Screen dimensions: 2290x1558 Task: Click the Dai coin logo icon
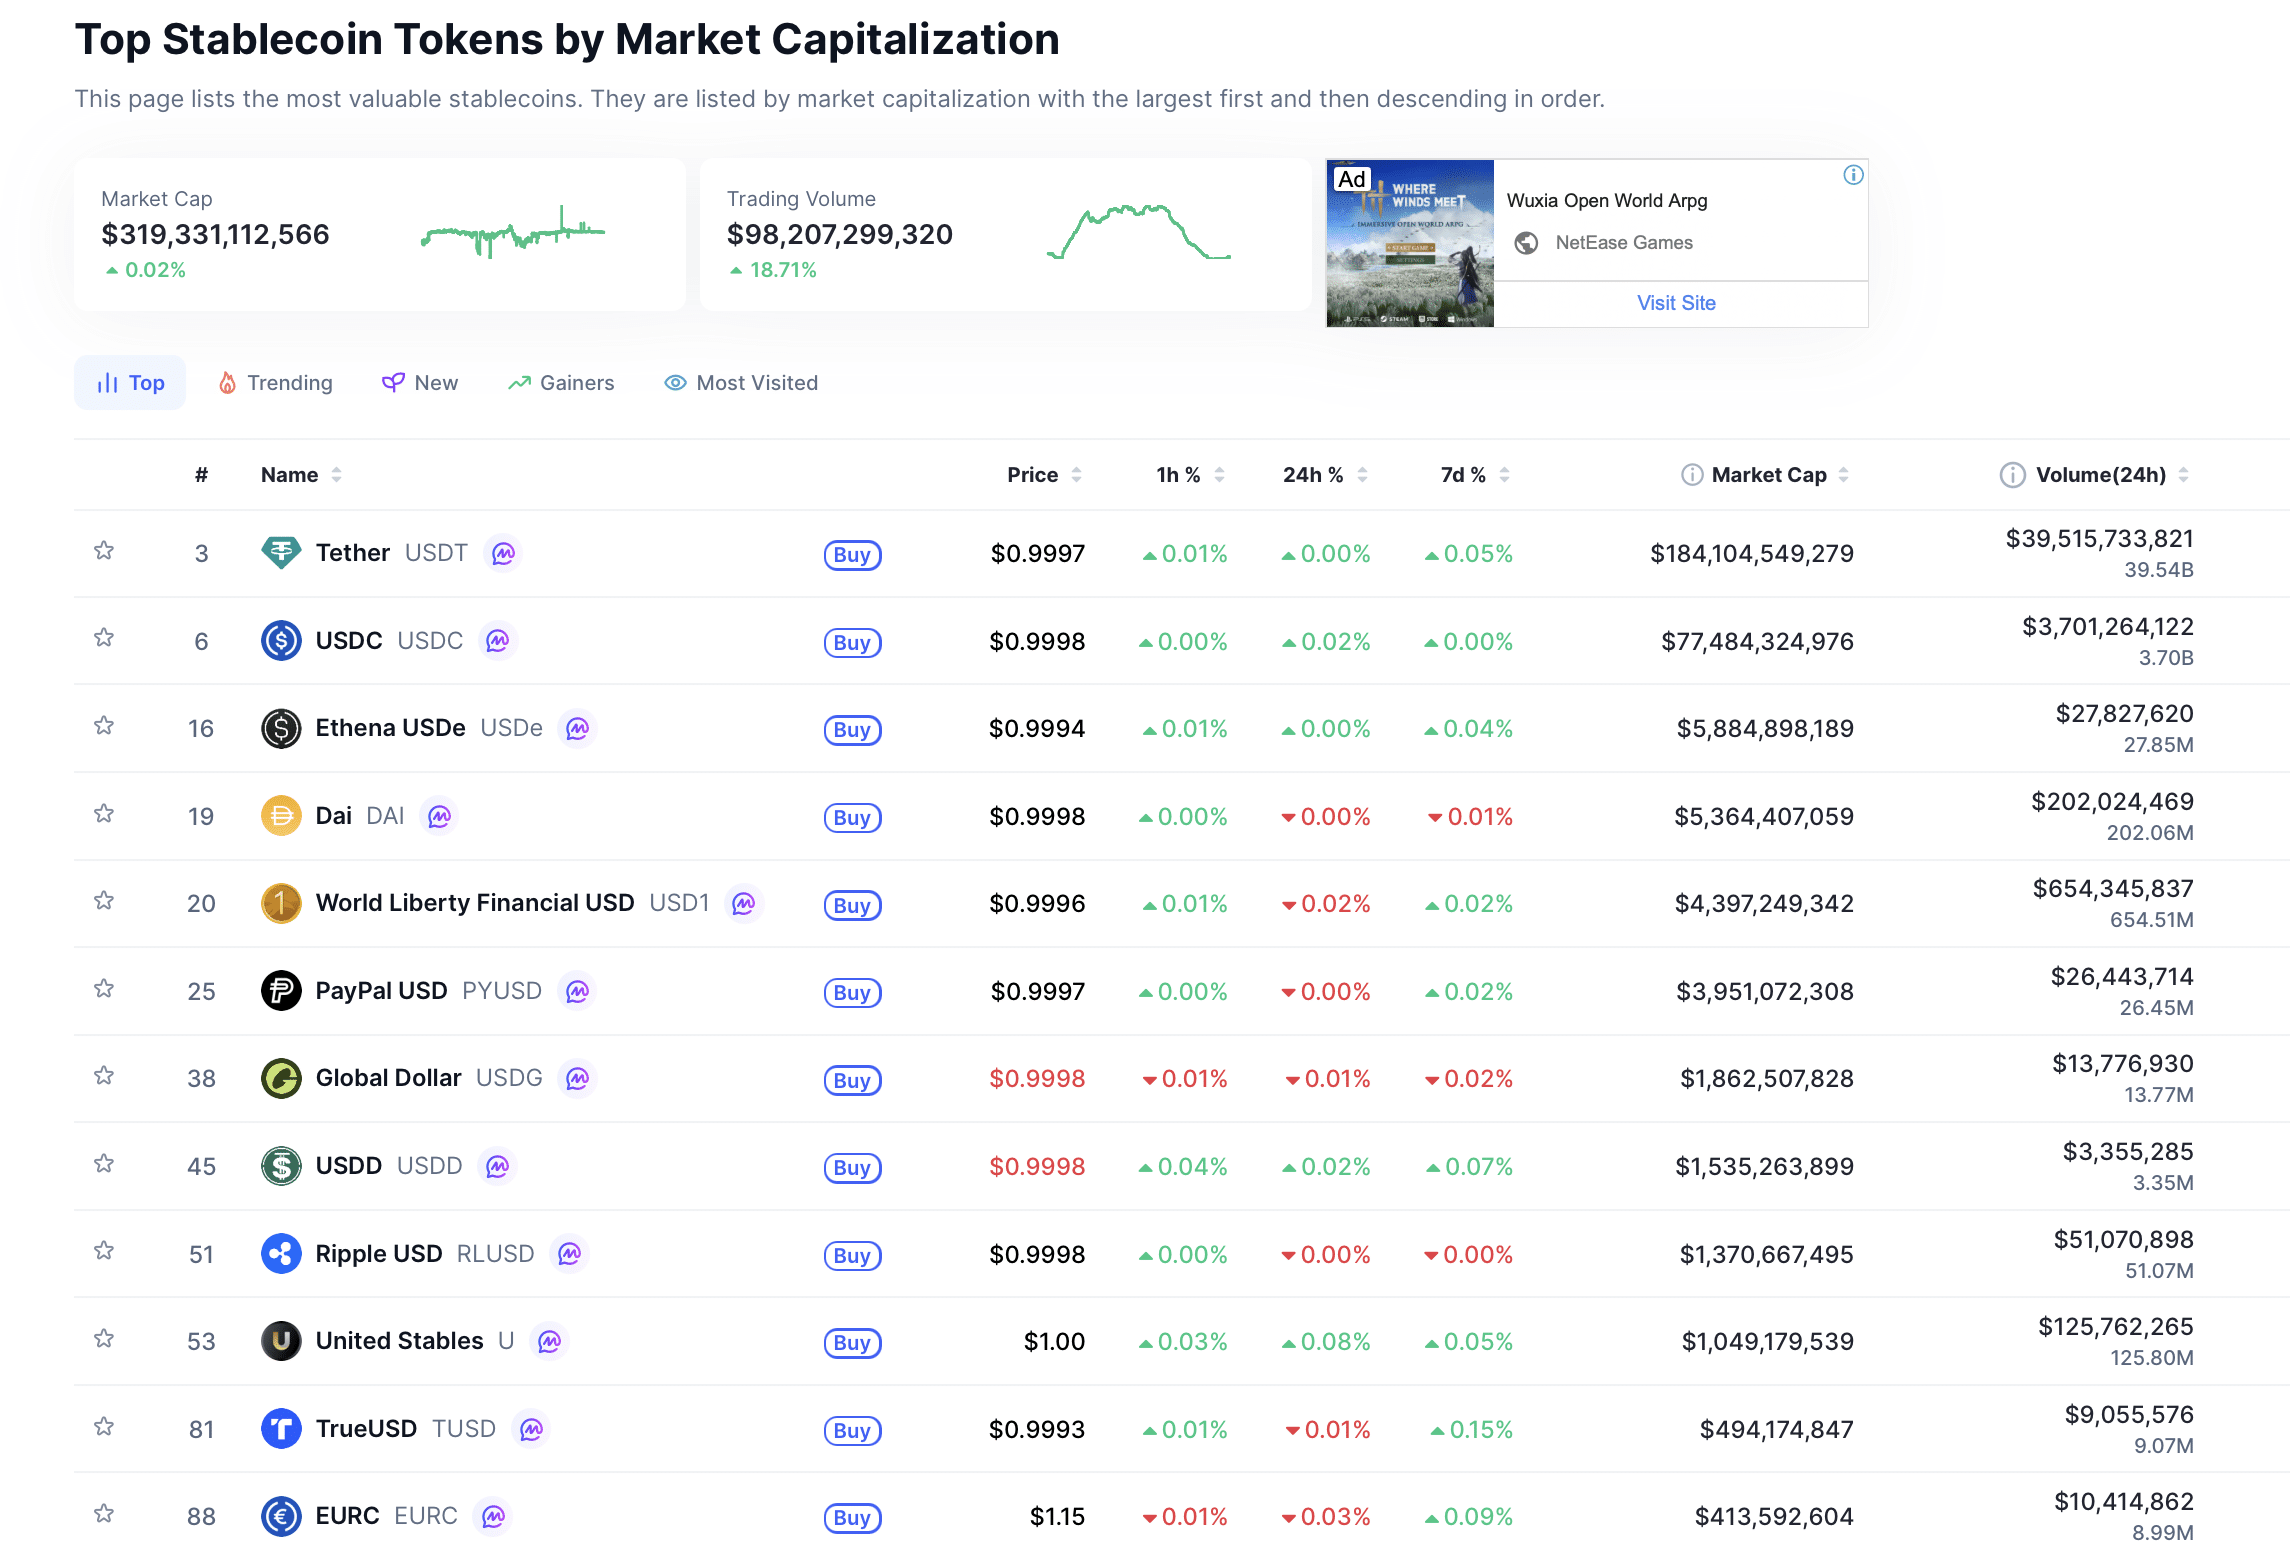[x=281, y=816]
